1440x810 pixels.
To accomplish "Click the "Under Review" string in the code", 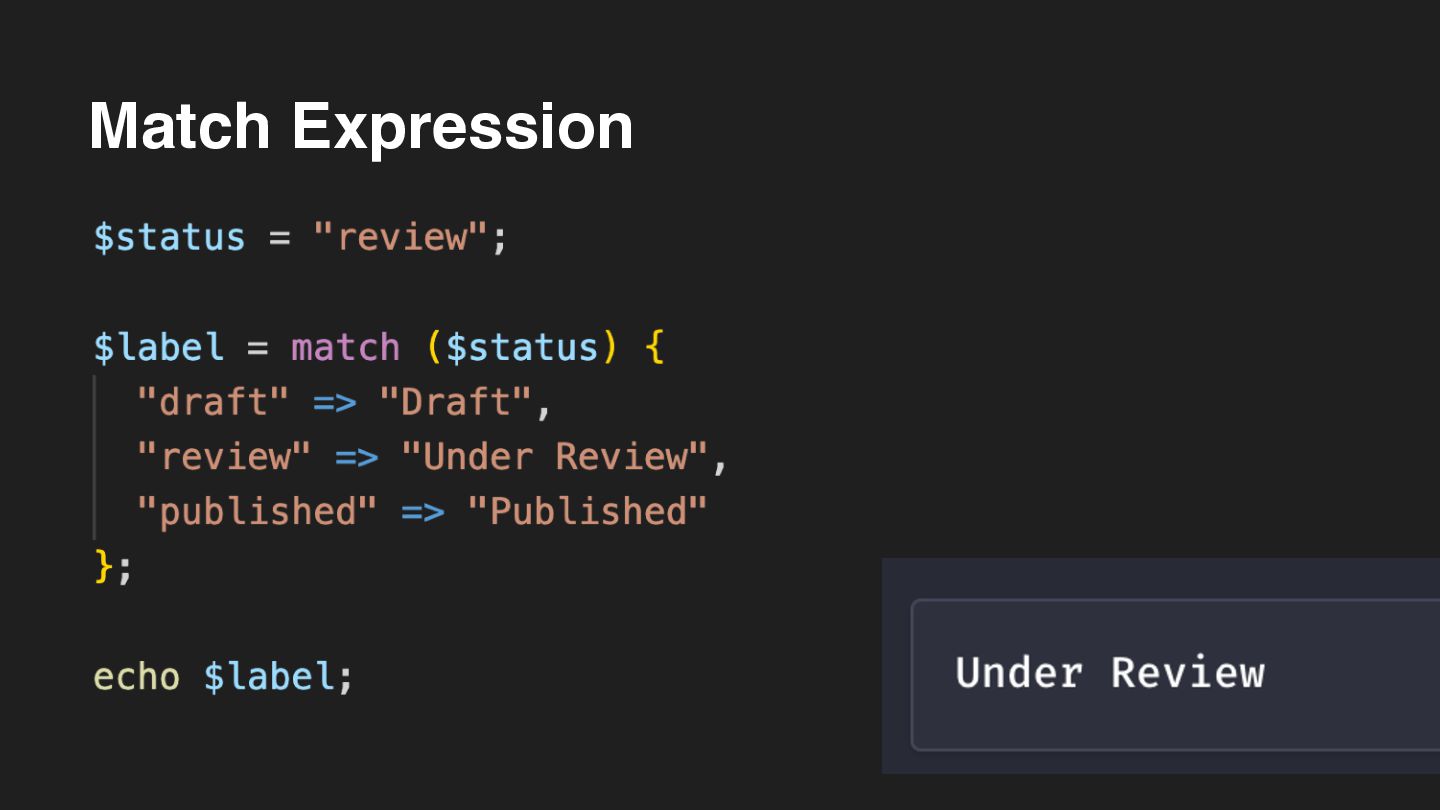I will pyautogui.click(x=554, y=457).
